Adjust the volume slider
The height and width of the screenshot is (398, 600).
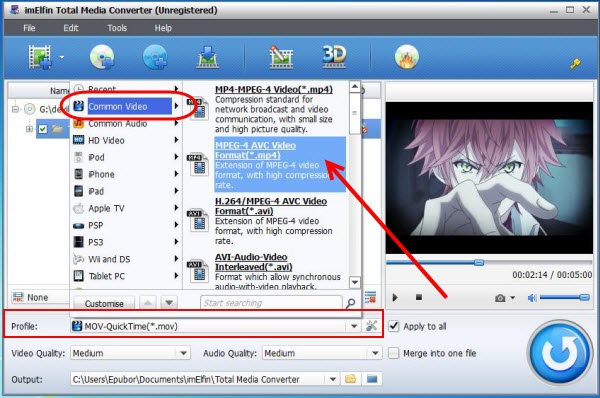[x=565, y=297]
